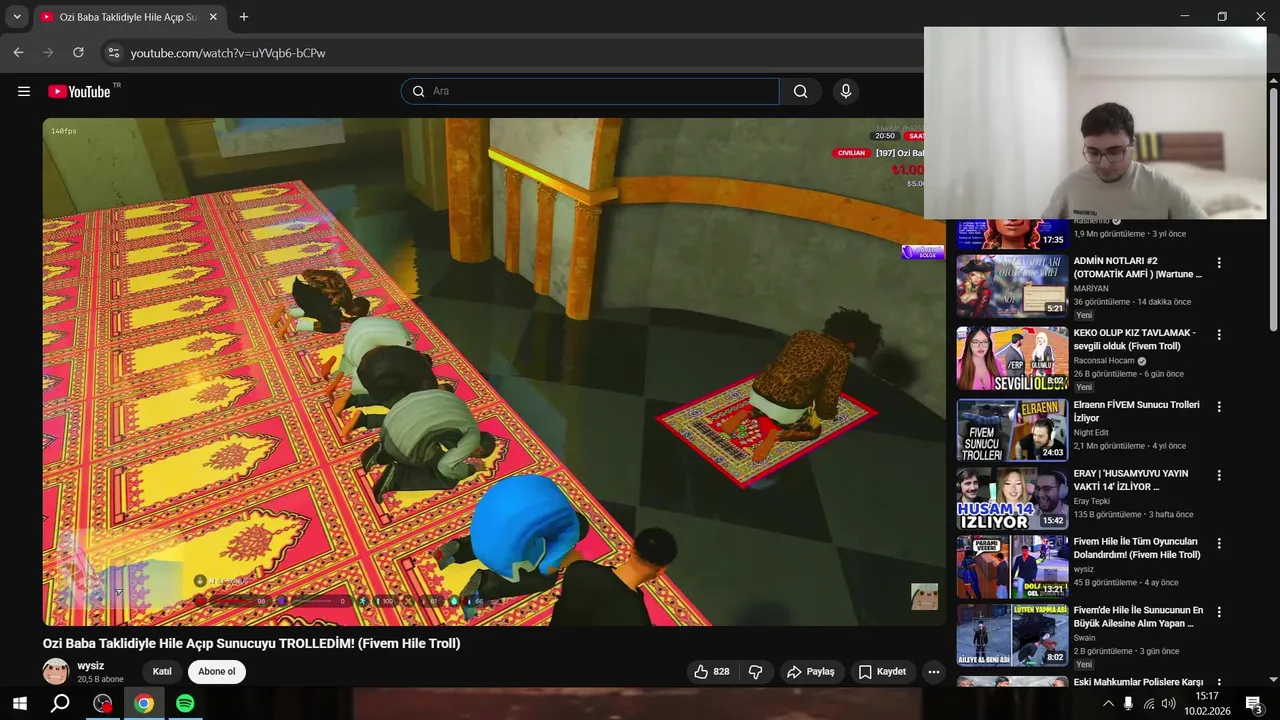Screen dimensions: 1280x720
Task: Open Eski Mahkumlar Polislere Karşı video title
Action: pos(1138,682)
